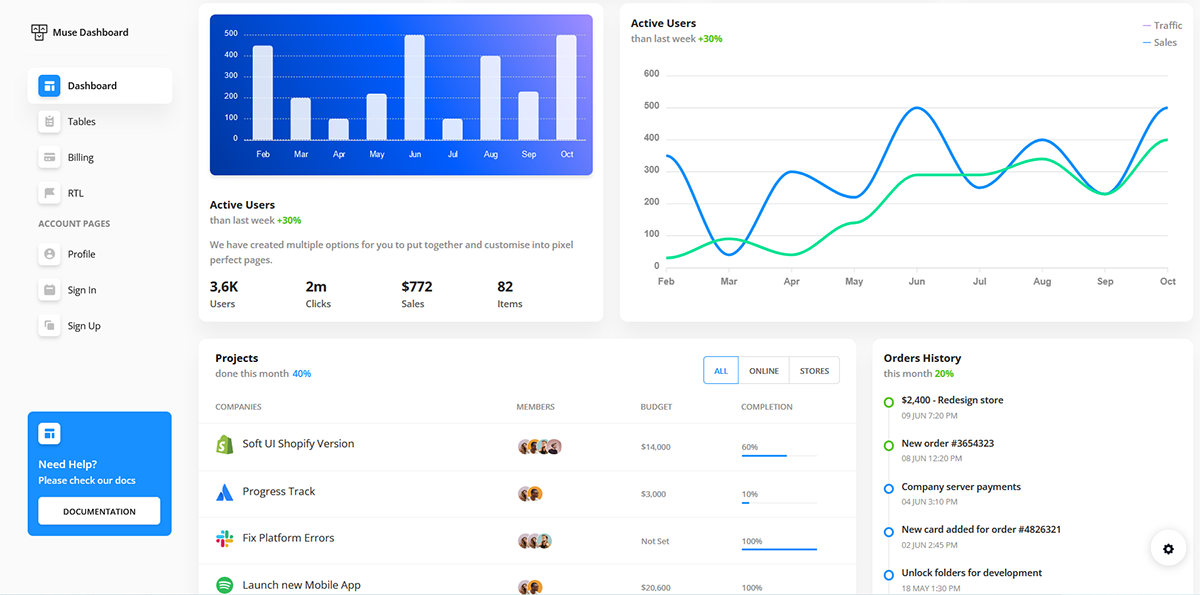Click the 3,6K Users statistic

(x=224, y=294)
